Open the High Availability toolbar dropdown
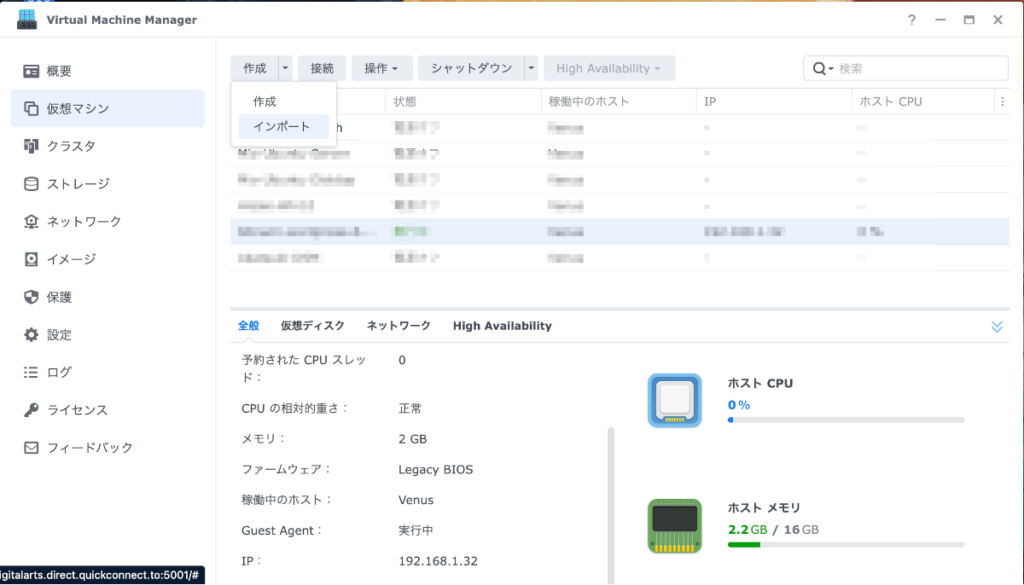The height and width of the screenshot is (585, 1024). [x=609, y=68]
